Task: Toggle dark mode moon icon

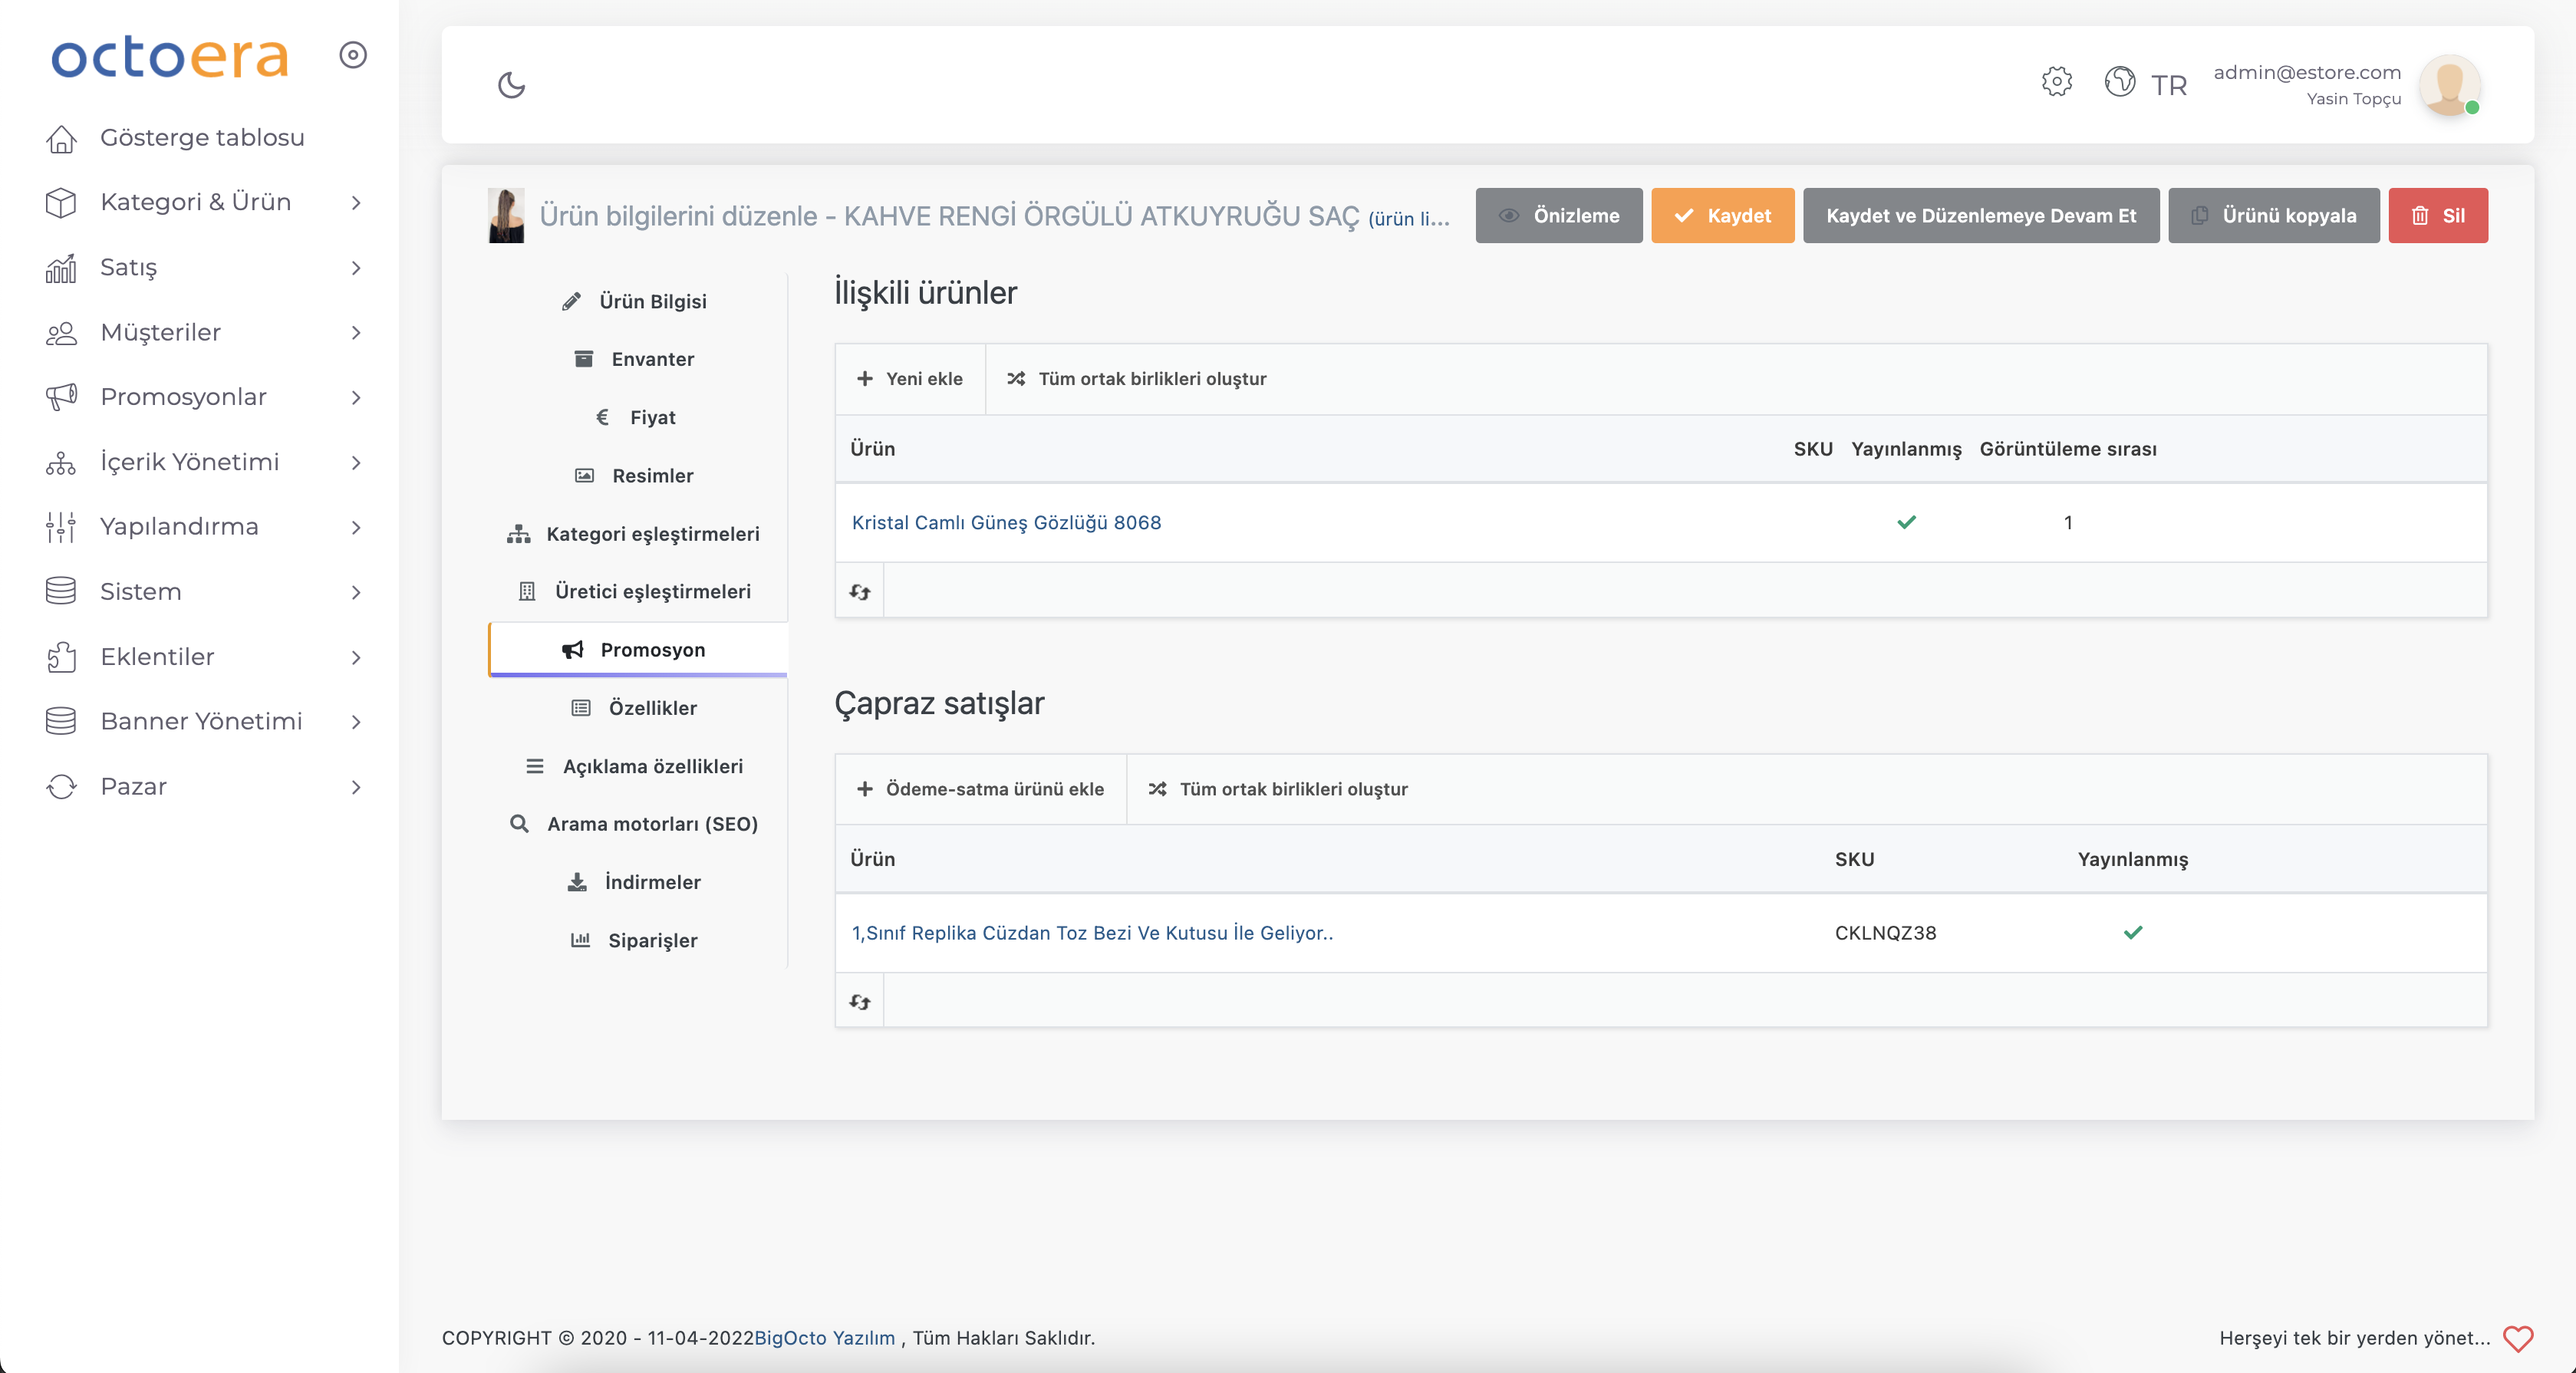Action: coord(511,85)
